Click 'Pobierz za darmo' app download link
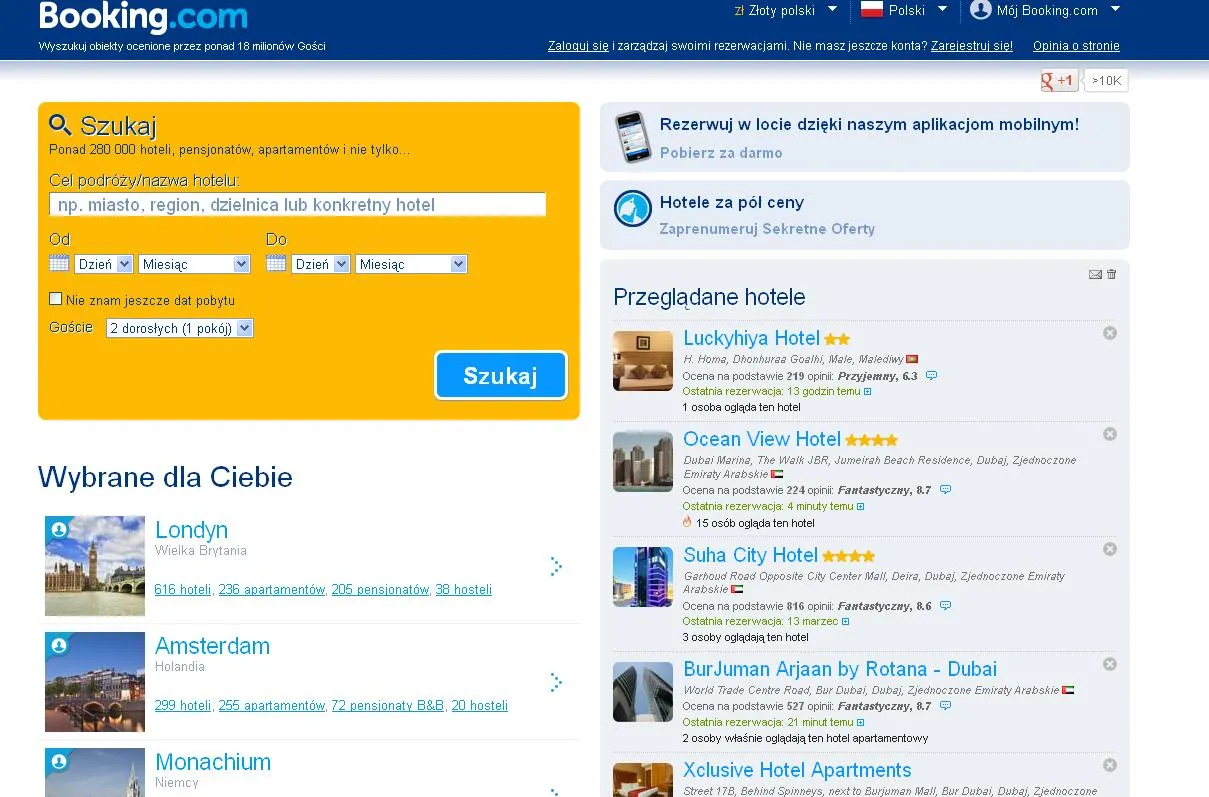This screenshot has width=1209, height=797. coord(721,153)
